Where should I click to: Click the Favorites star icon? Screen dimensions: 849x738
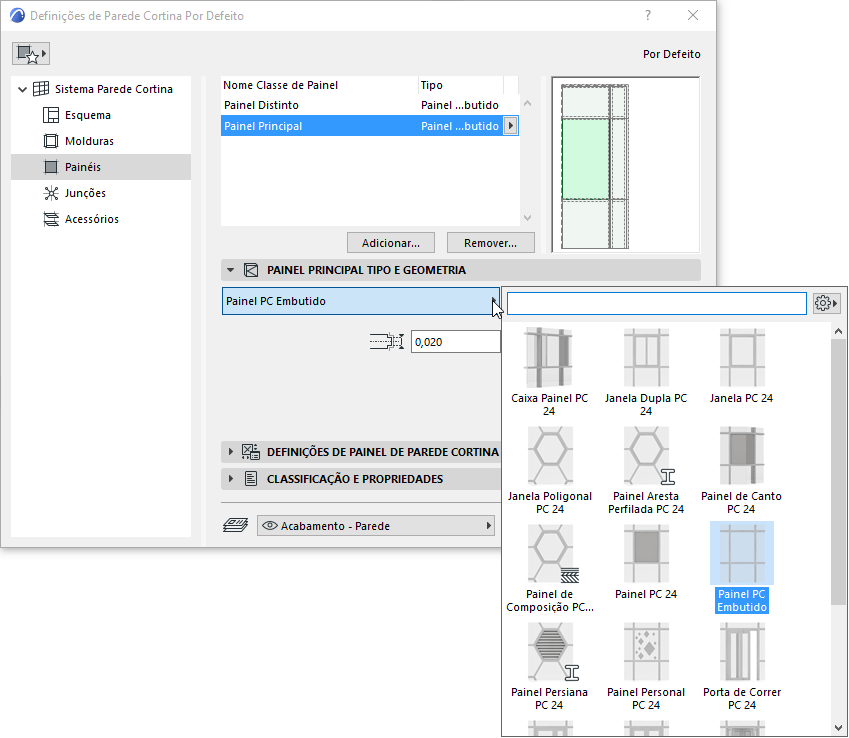pyautogui.click(x=31, y=52)
